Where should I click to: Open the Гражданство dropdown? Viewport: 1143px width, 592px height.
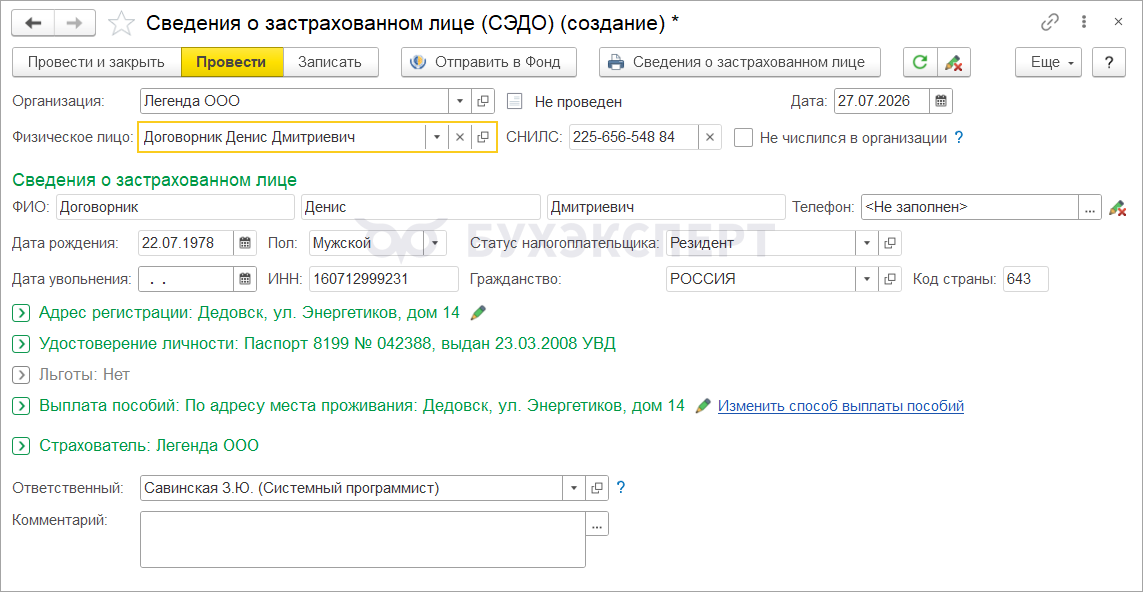[867, 279]
